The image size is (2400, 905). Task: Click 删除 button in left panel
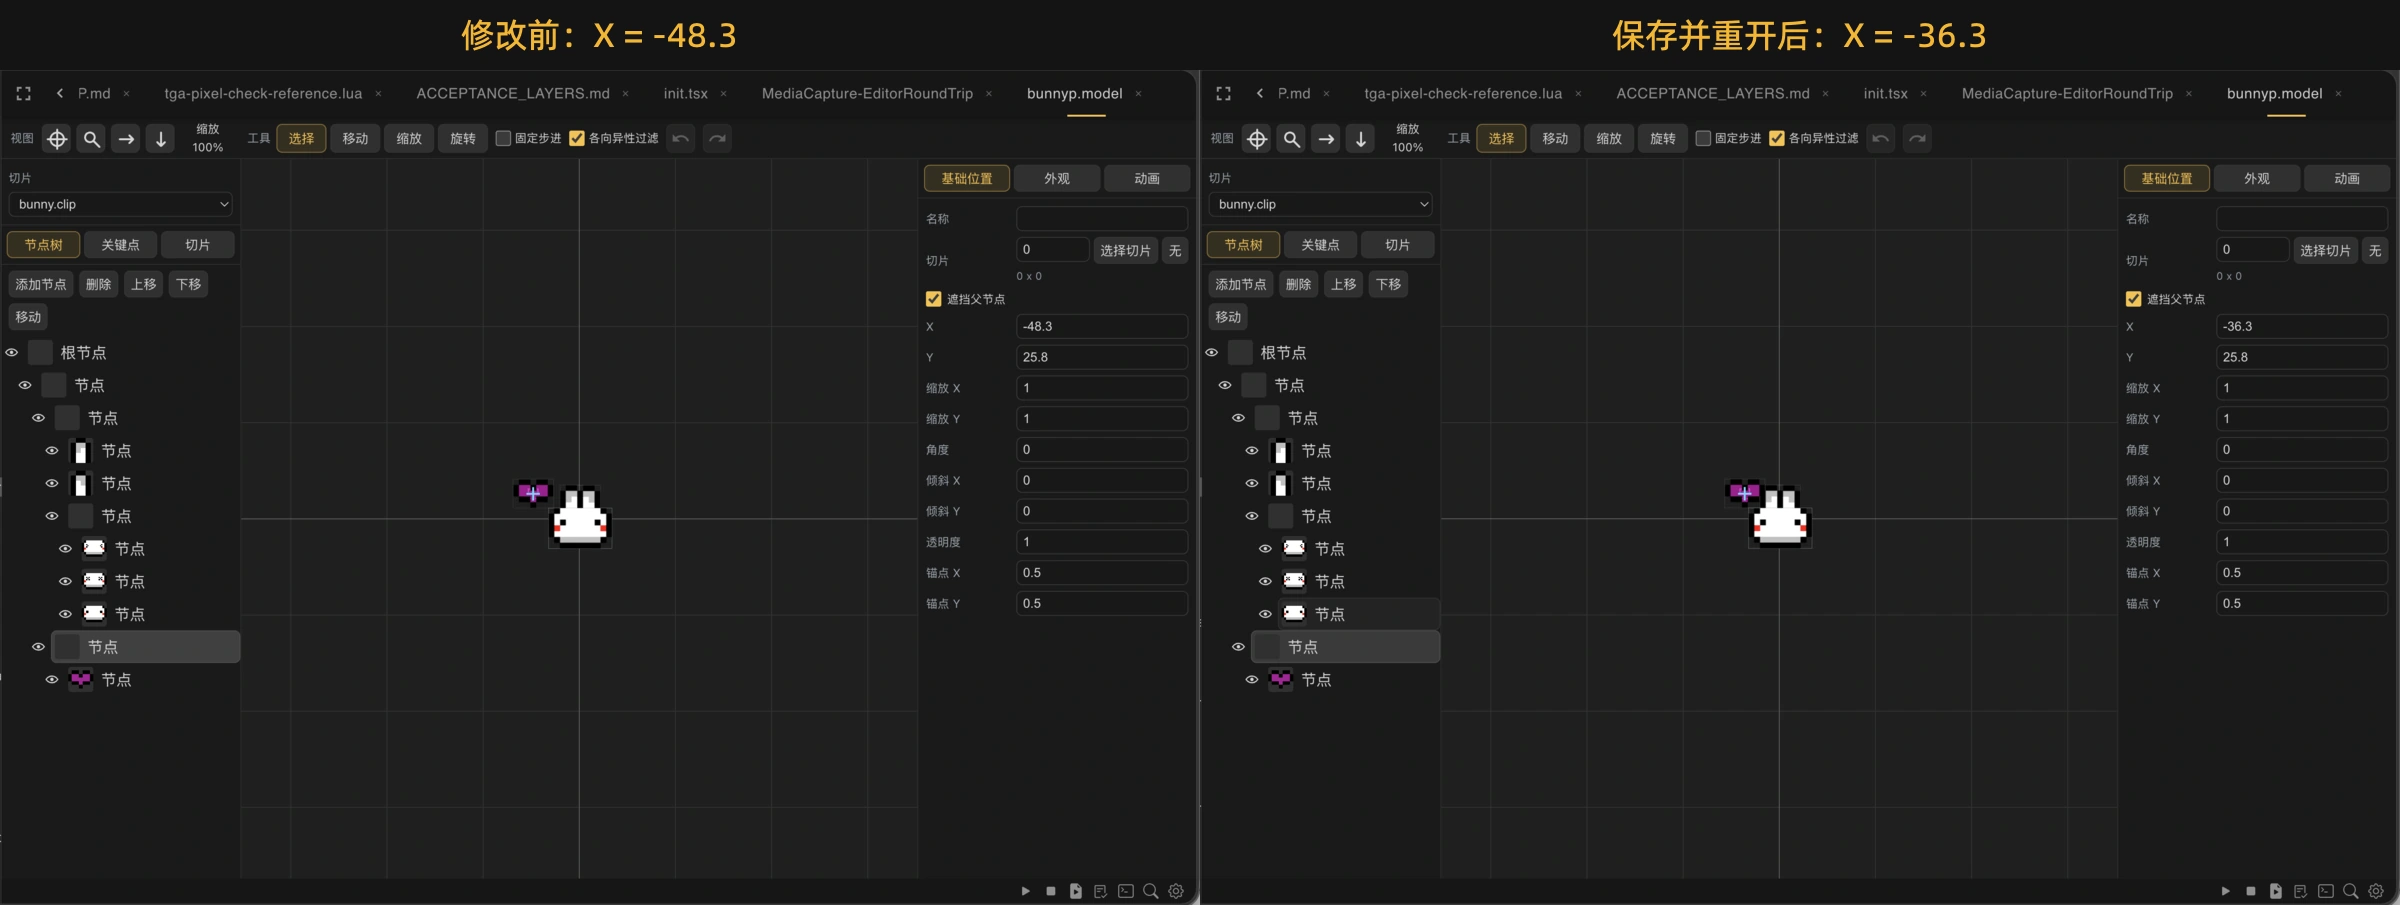(98, 284)
